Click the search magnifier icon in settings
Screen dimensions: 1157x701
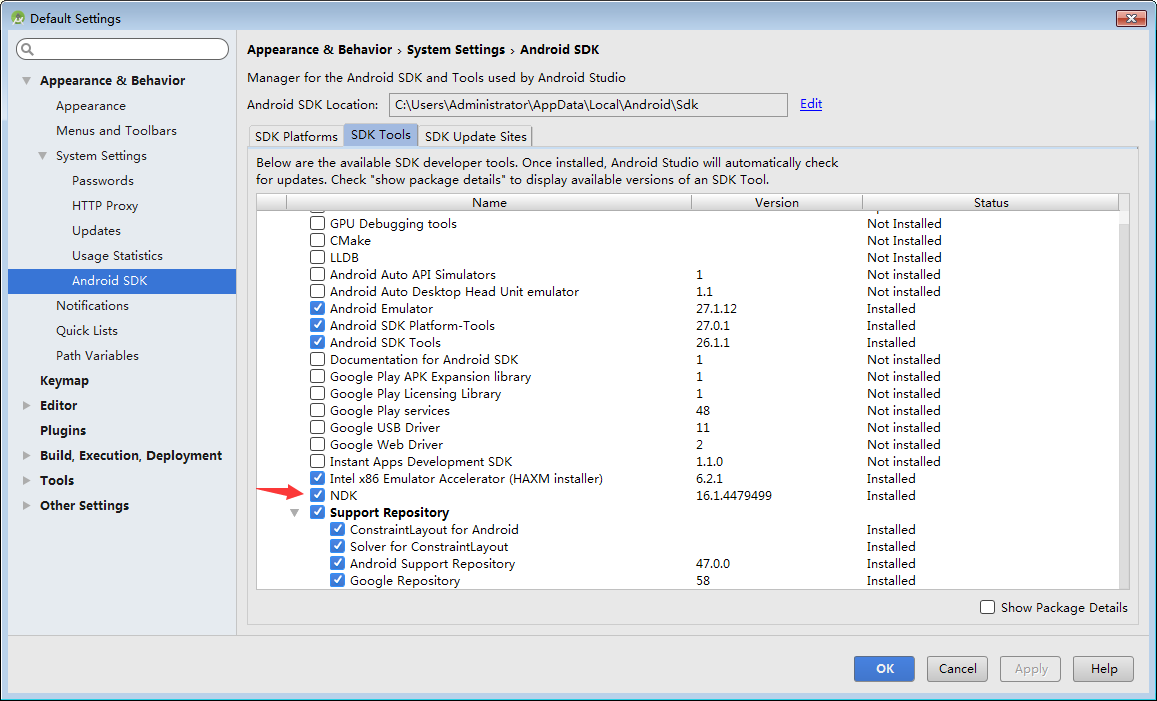point(27,49)
